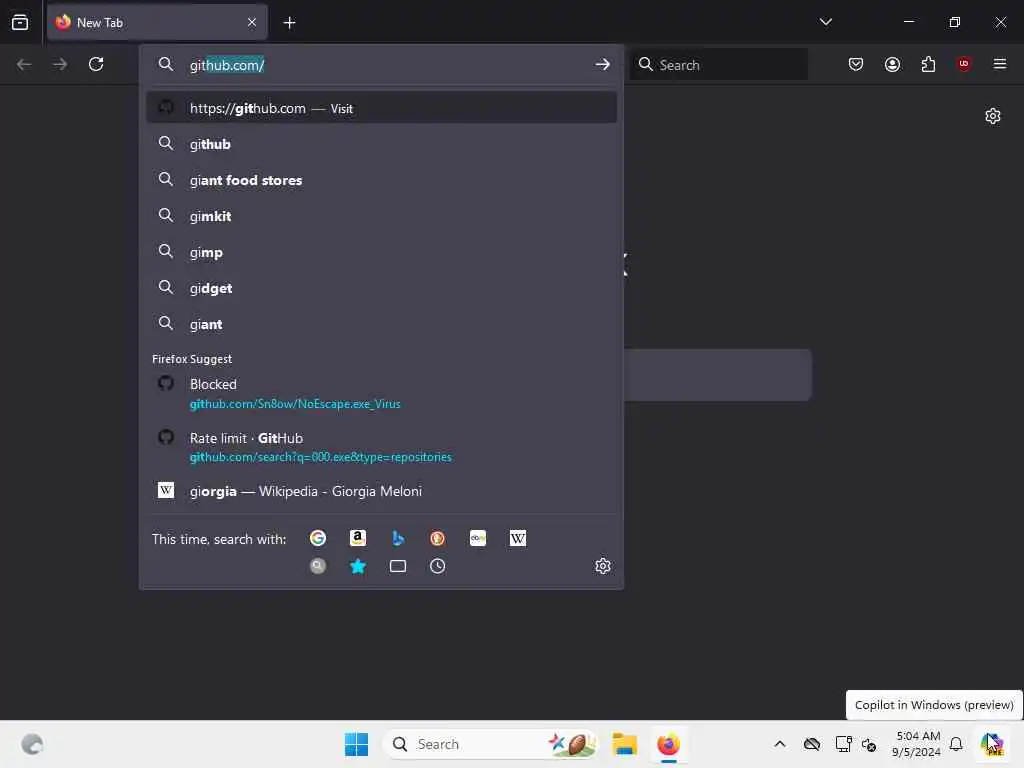Search bookmarks with star icon
The width and height of the screenshot is (1024, 768).
pos(358,566)
